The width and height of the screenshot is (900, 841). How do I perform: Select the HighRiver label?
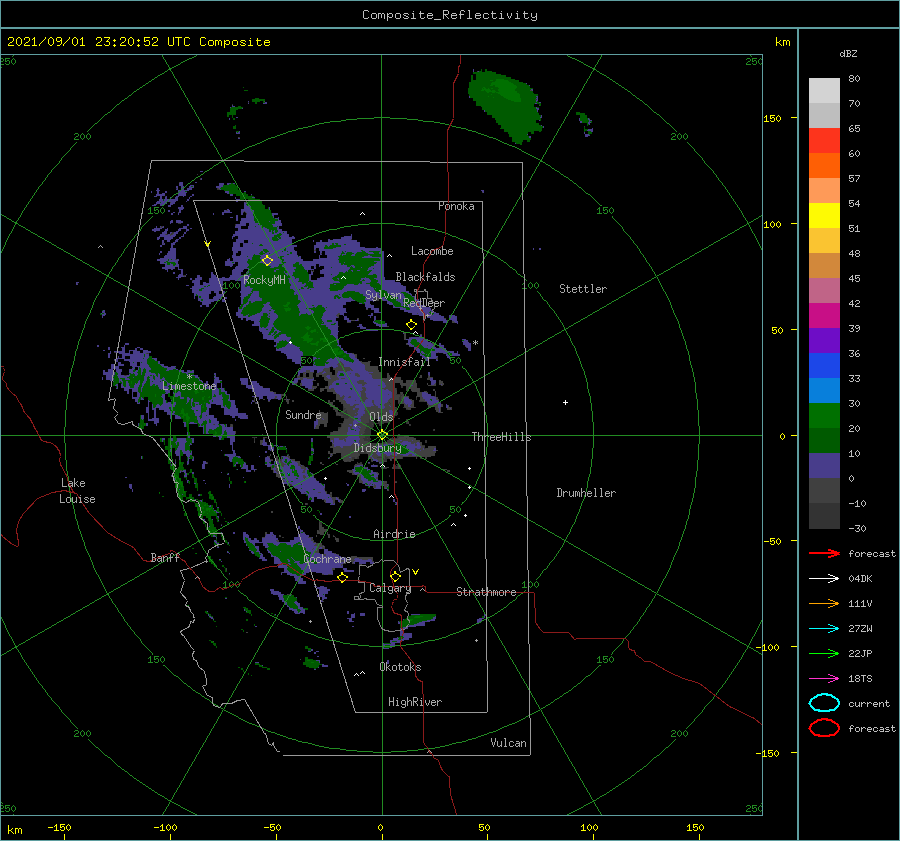pos(415,702)
